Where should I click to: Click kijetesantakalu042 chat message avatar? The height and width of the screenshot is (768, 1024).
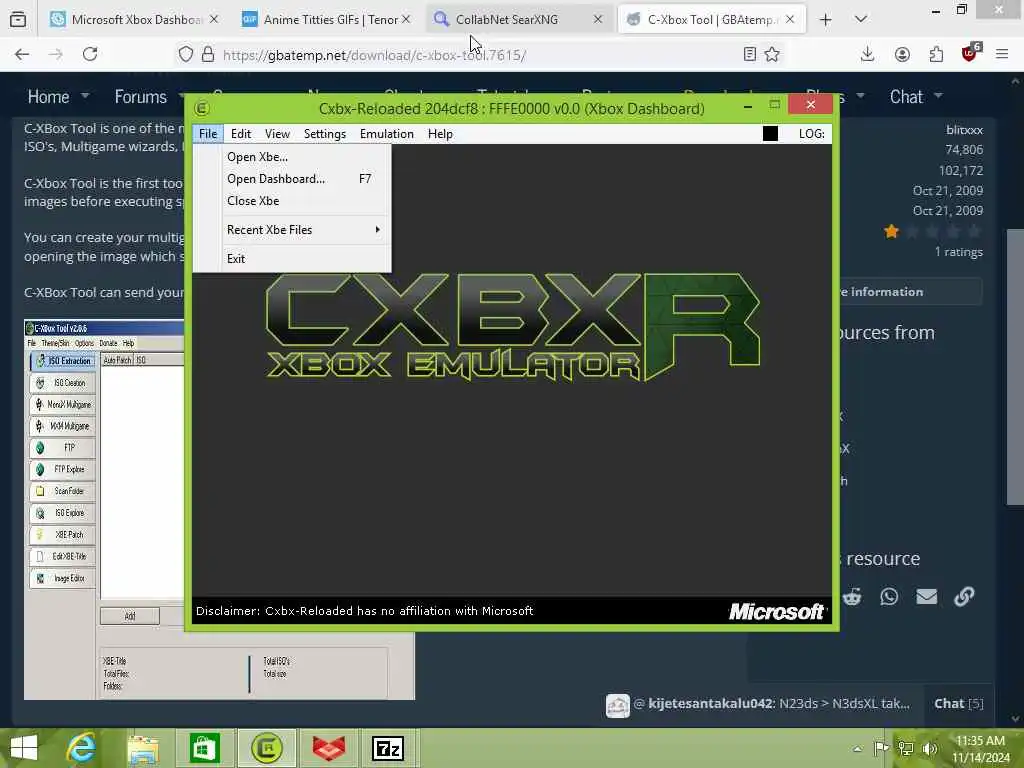[618, 705]
